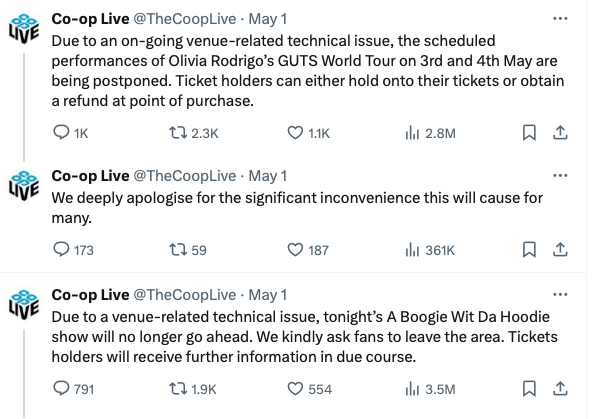Open more options on the A Boogie tweet

560,294
